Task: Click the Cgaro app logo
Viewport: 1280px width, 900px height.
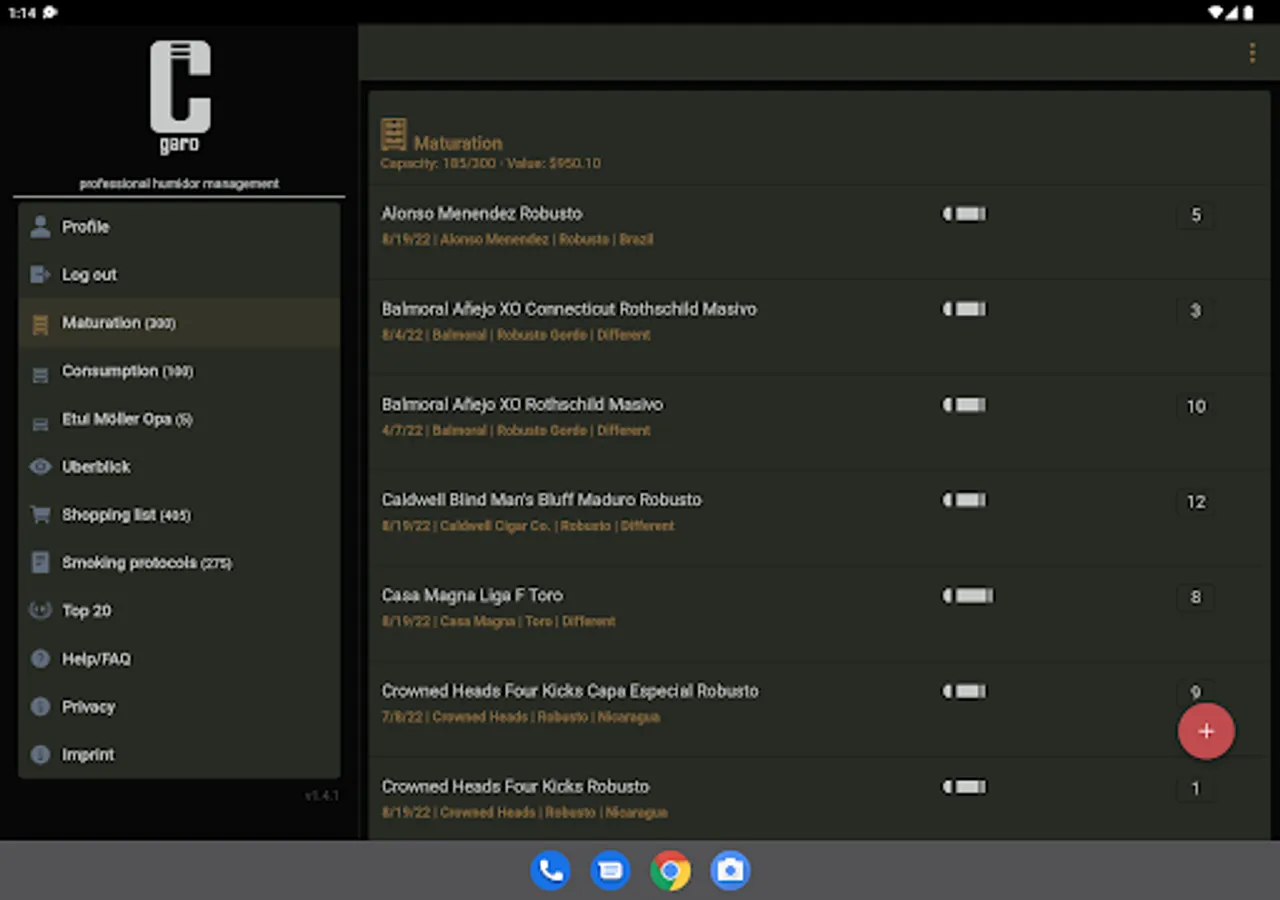Action: 180,97
